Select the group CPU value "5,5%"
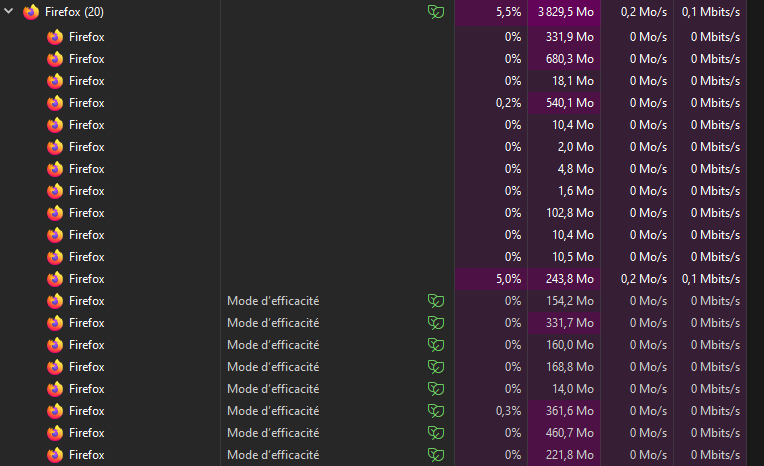 (x=508, y=12)
